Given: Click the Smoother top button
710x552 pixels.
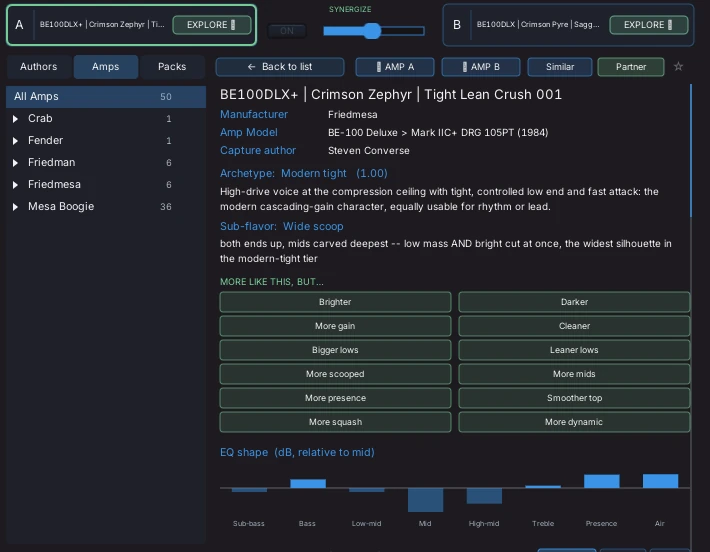Looking at the screenshot, I should point(574,398).
